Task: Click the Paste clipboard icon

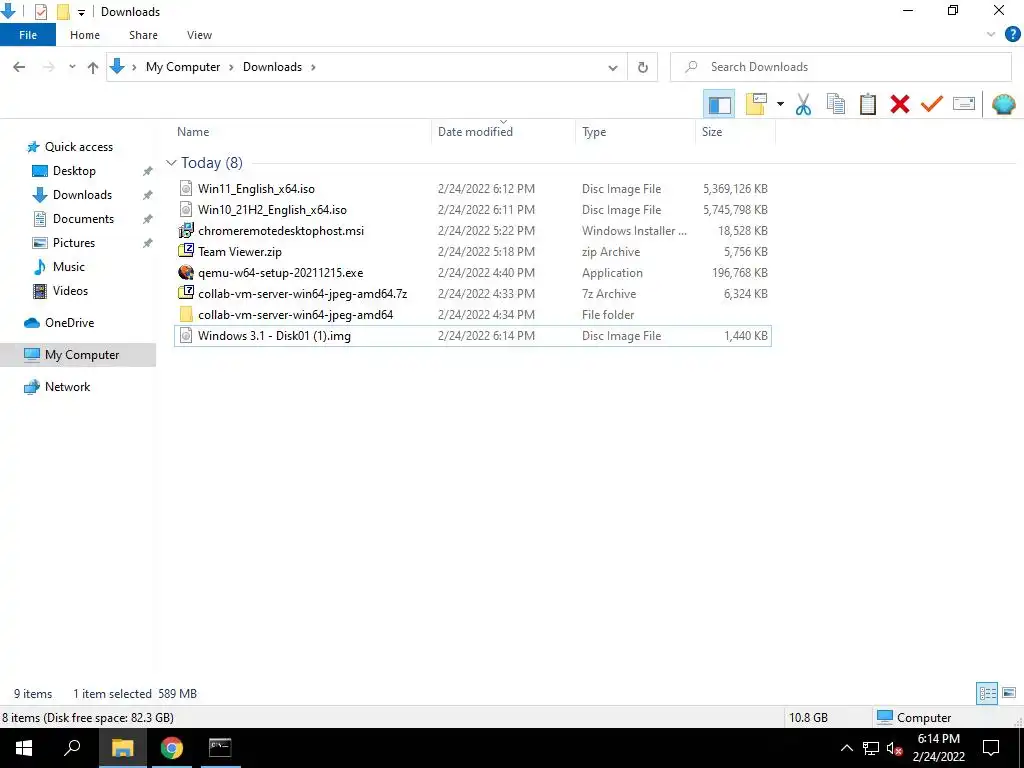Action: tap(867, 104)
